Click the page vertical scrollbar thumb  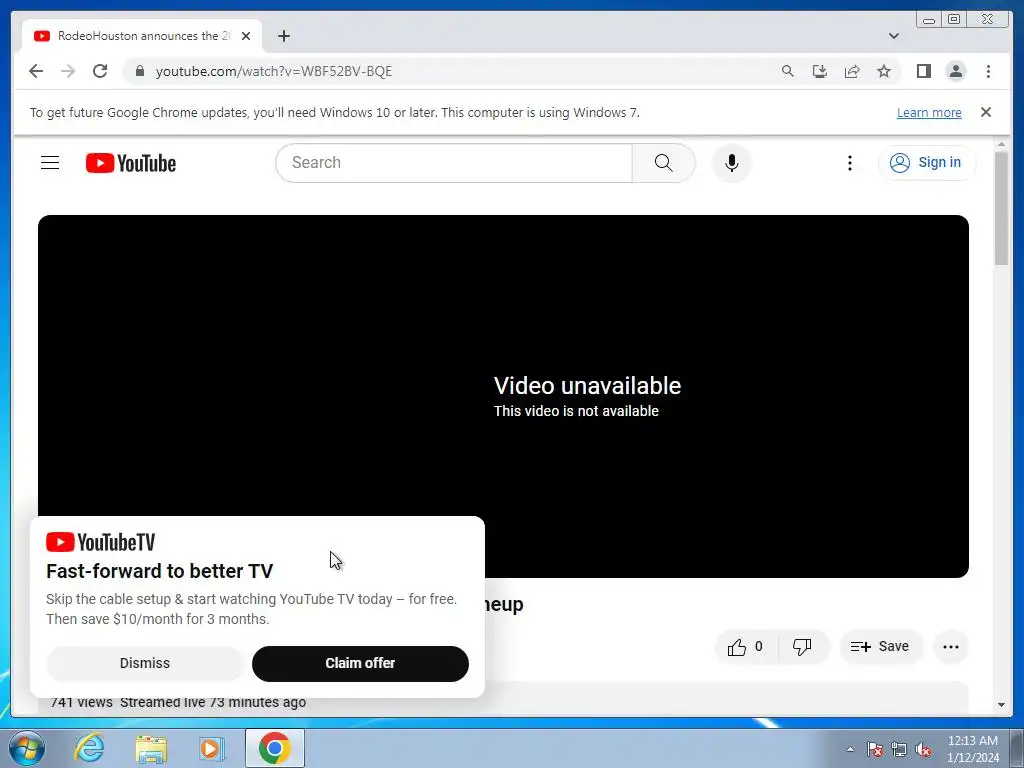[x=1001, y=208]
